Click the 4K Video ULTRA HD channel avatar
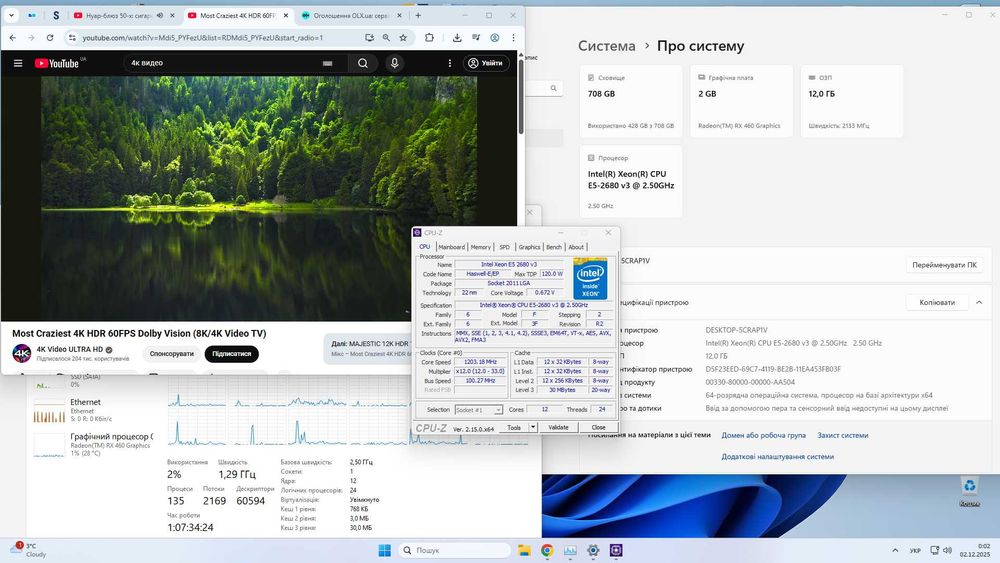This screenshot has width=1000, height=563. [22, 353]
